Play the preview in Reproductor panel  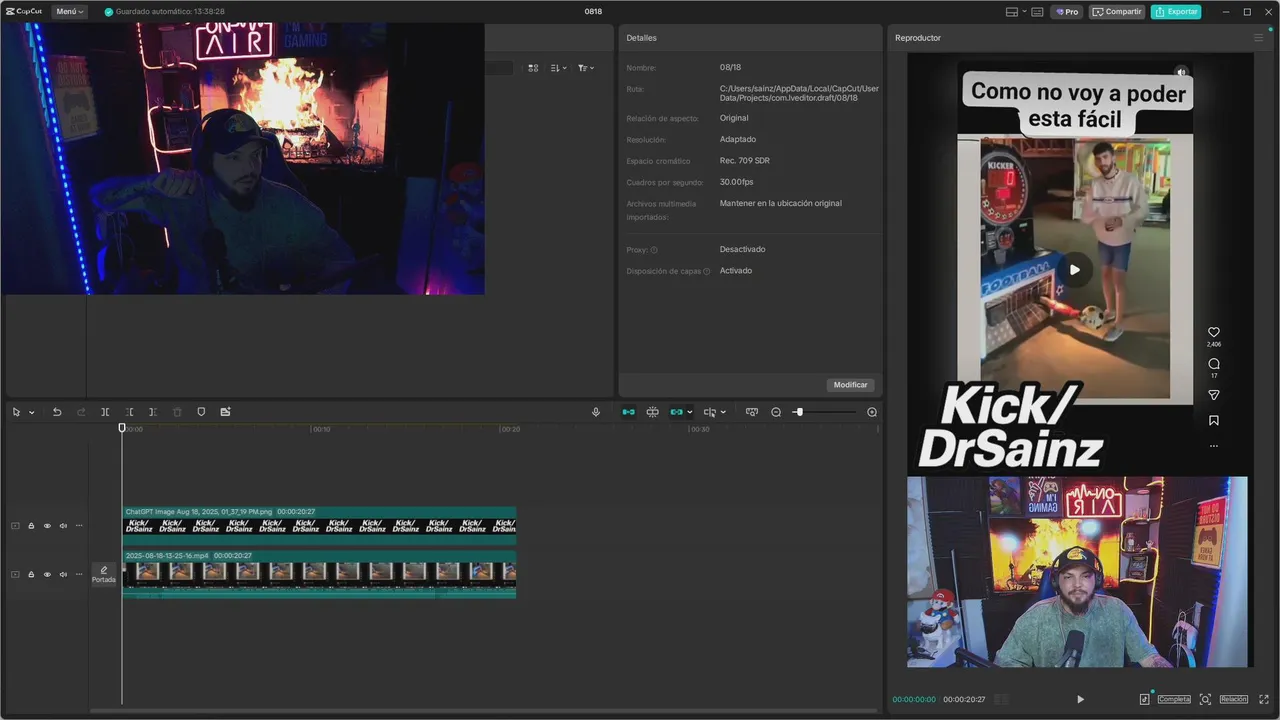pyautogui.click(x=1080, y=699)
